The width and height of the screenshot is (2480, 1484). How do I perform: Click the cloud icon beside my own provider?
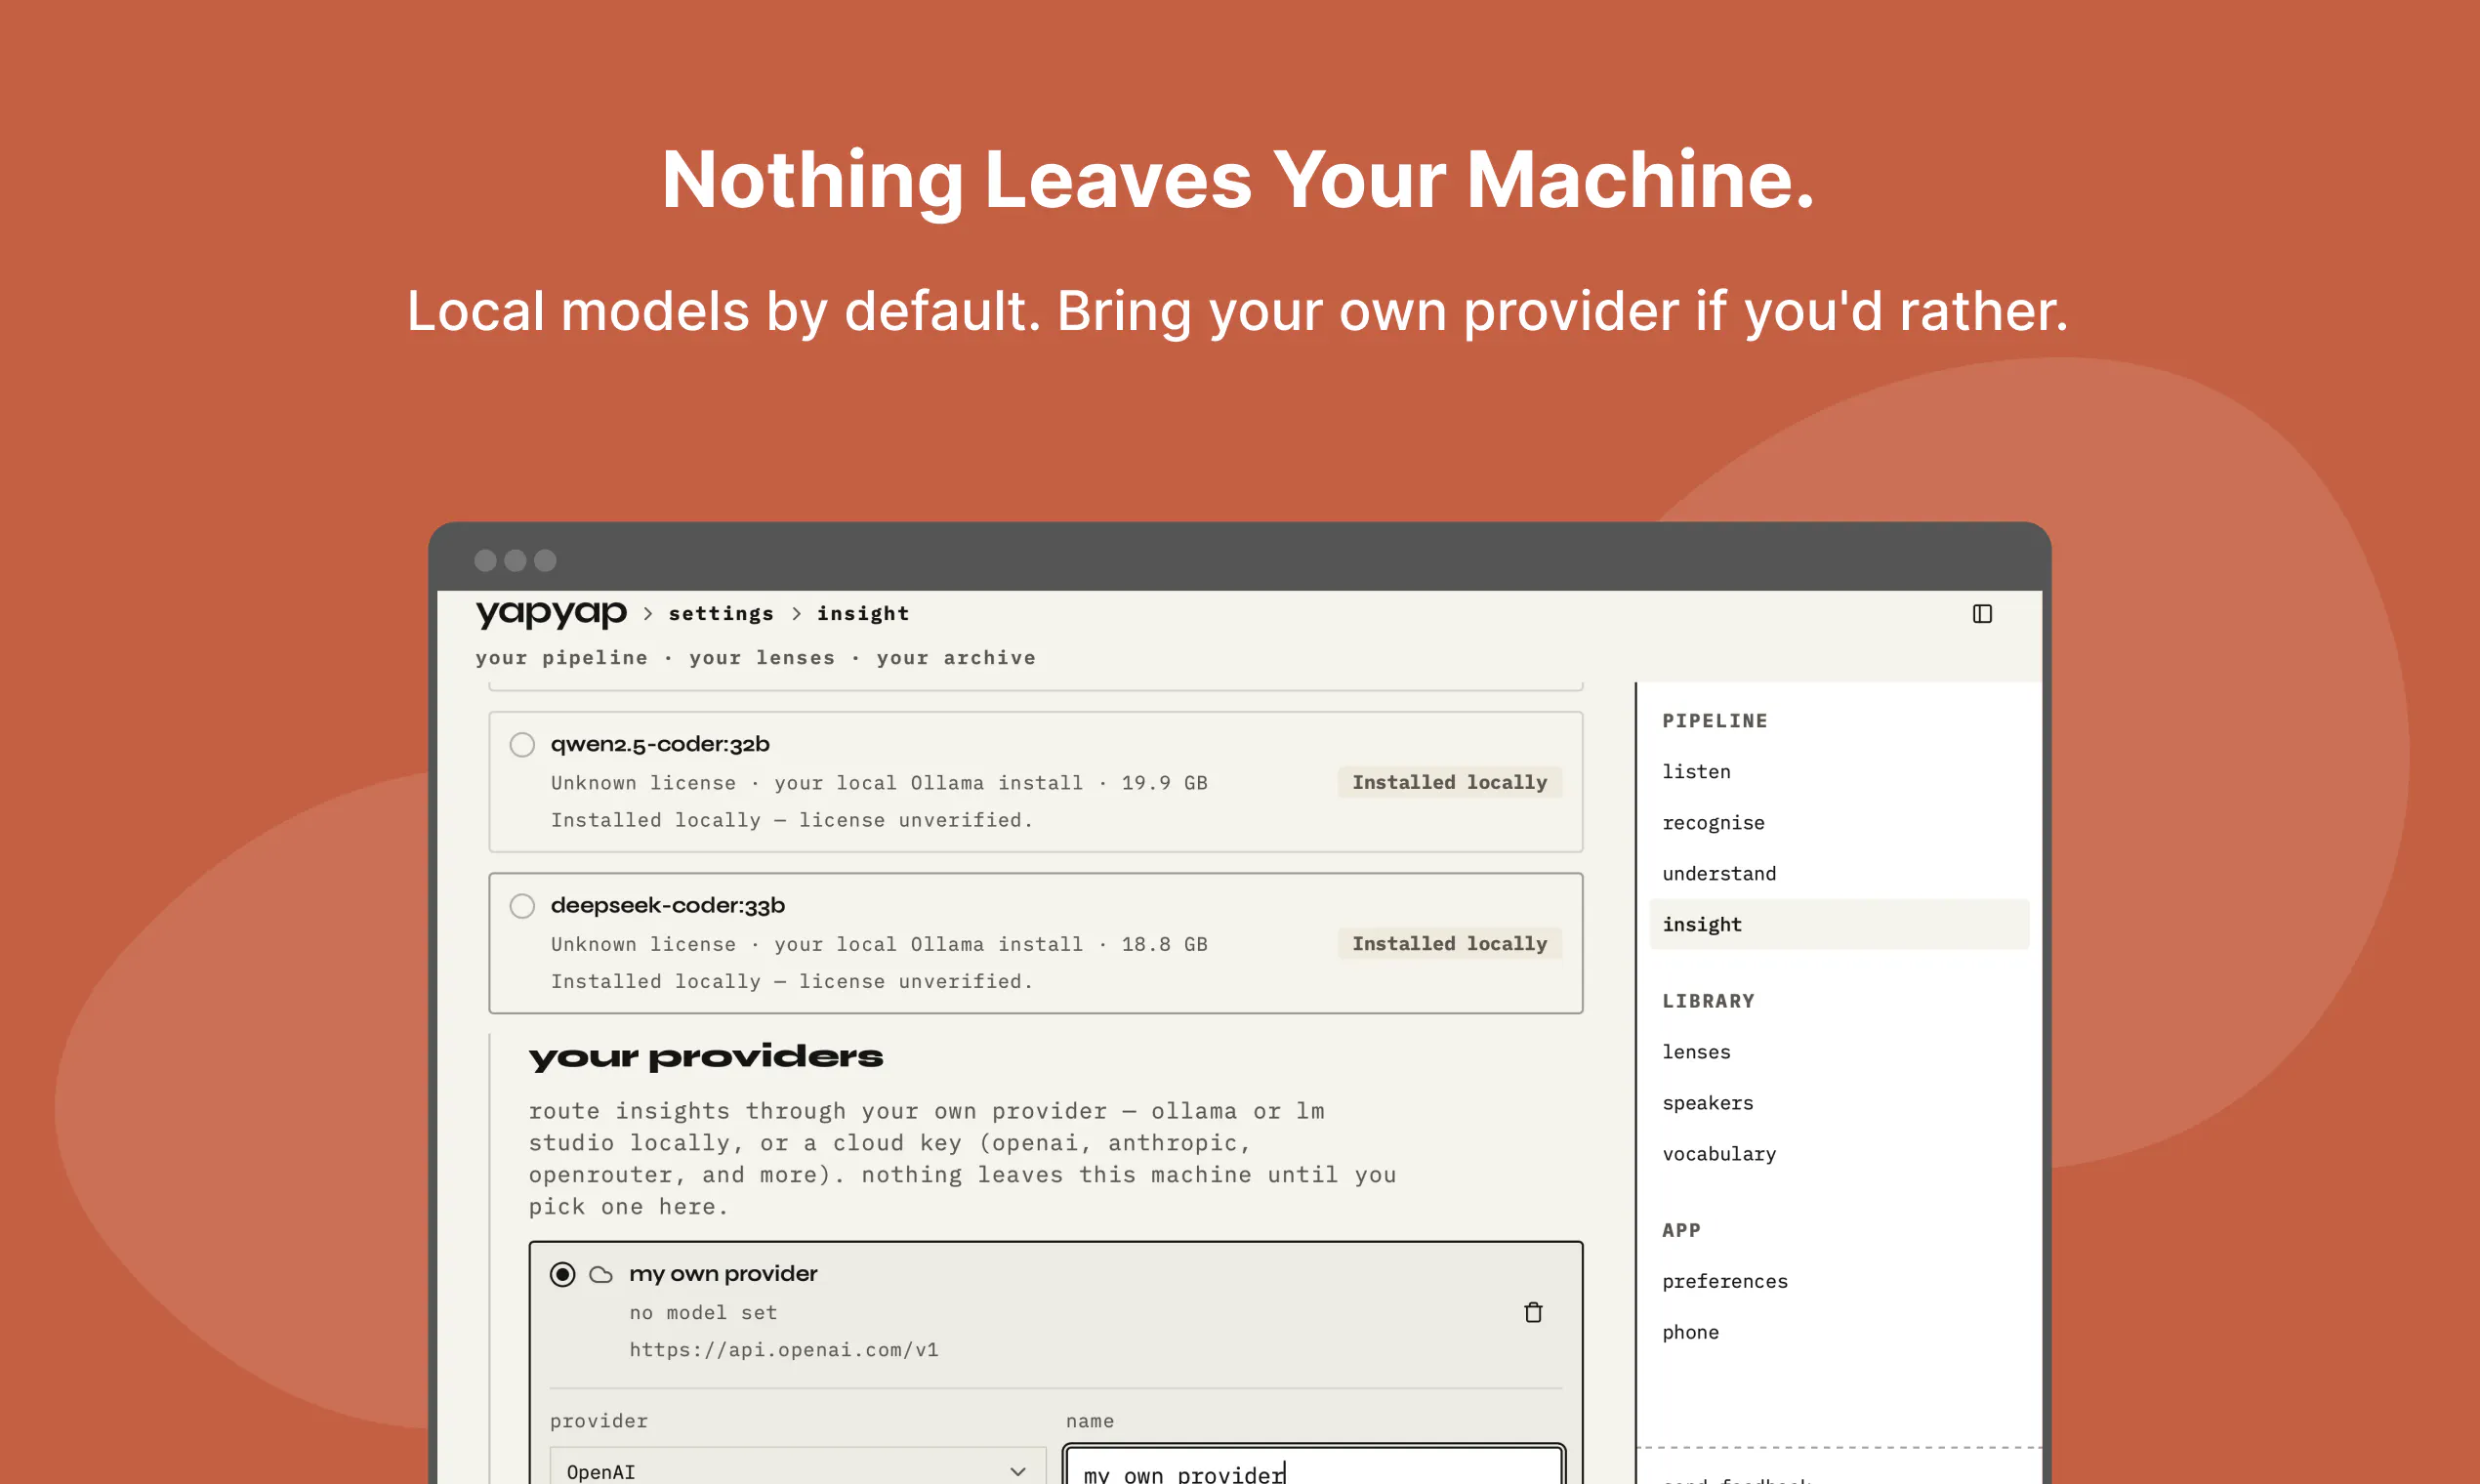click(601, 1274)
